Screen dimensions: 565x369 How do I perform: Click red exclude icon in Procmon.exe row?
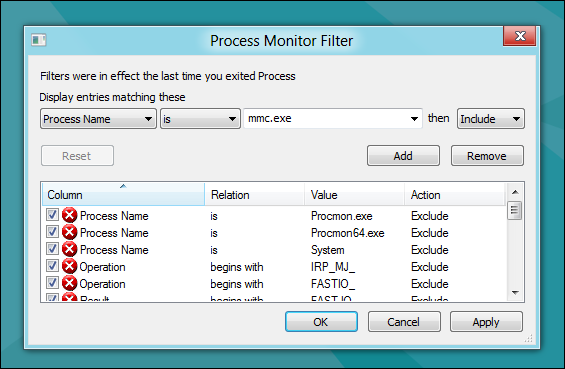69,215
